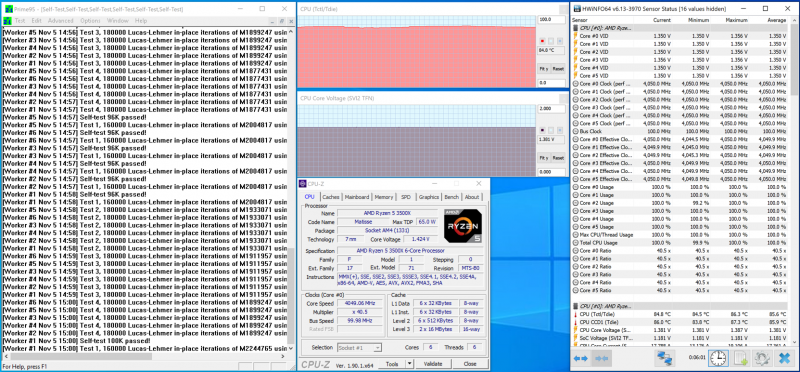Open Prime95 Options menu
Screen dimensions: 800x372
[x=90, y=21]
